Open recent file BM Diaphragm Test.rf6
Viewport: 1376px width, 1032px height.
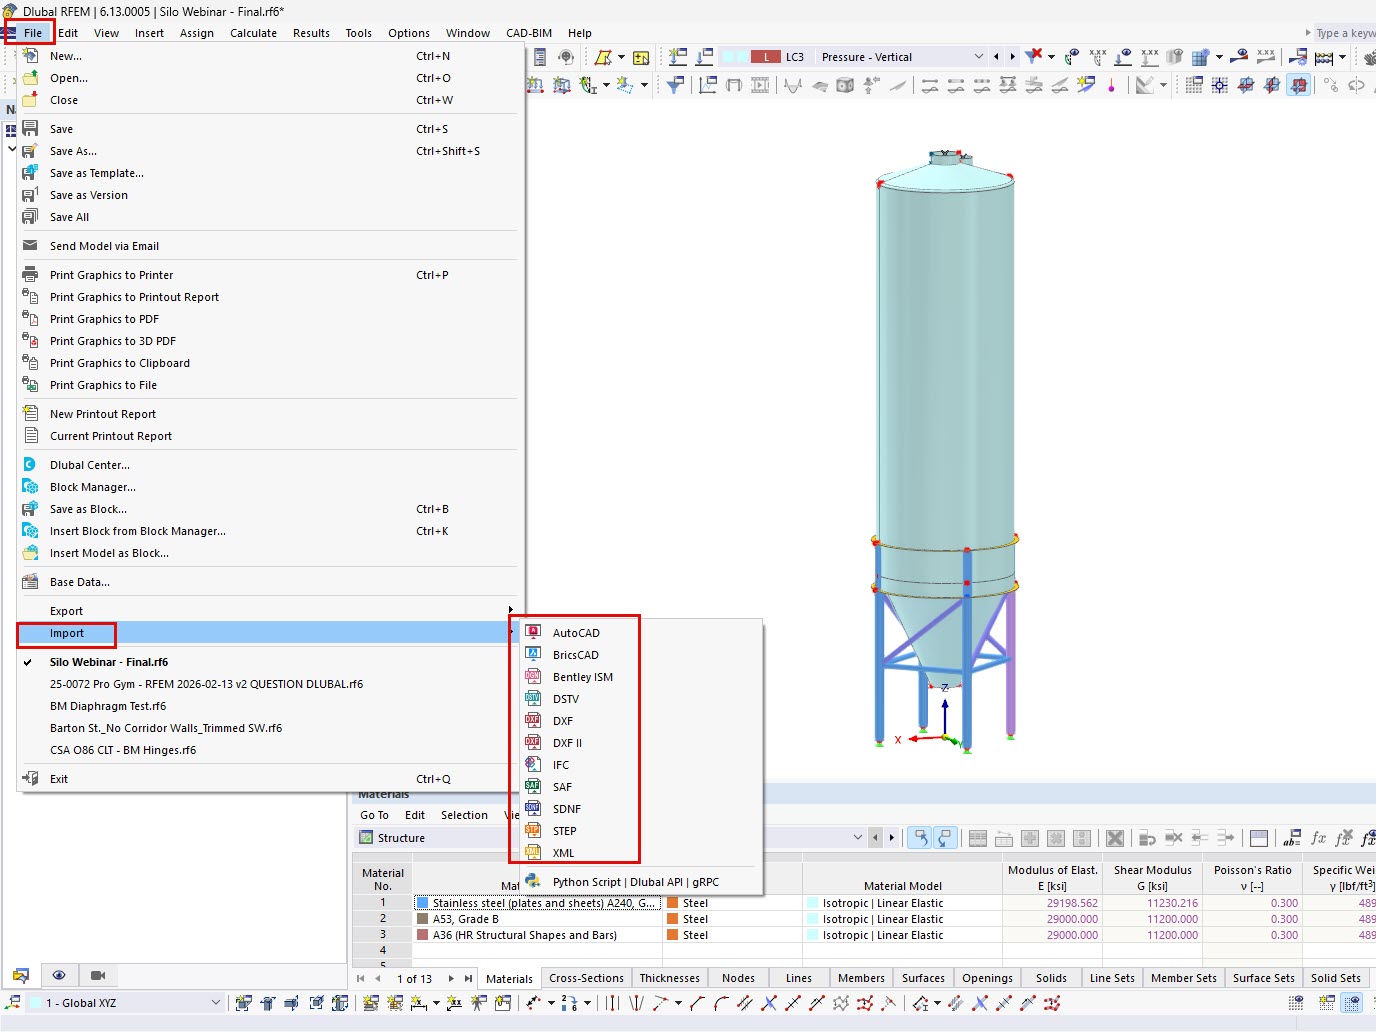108,706
